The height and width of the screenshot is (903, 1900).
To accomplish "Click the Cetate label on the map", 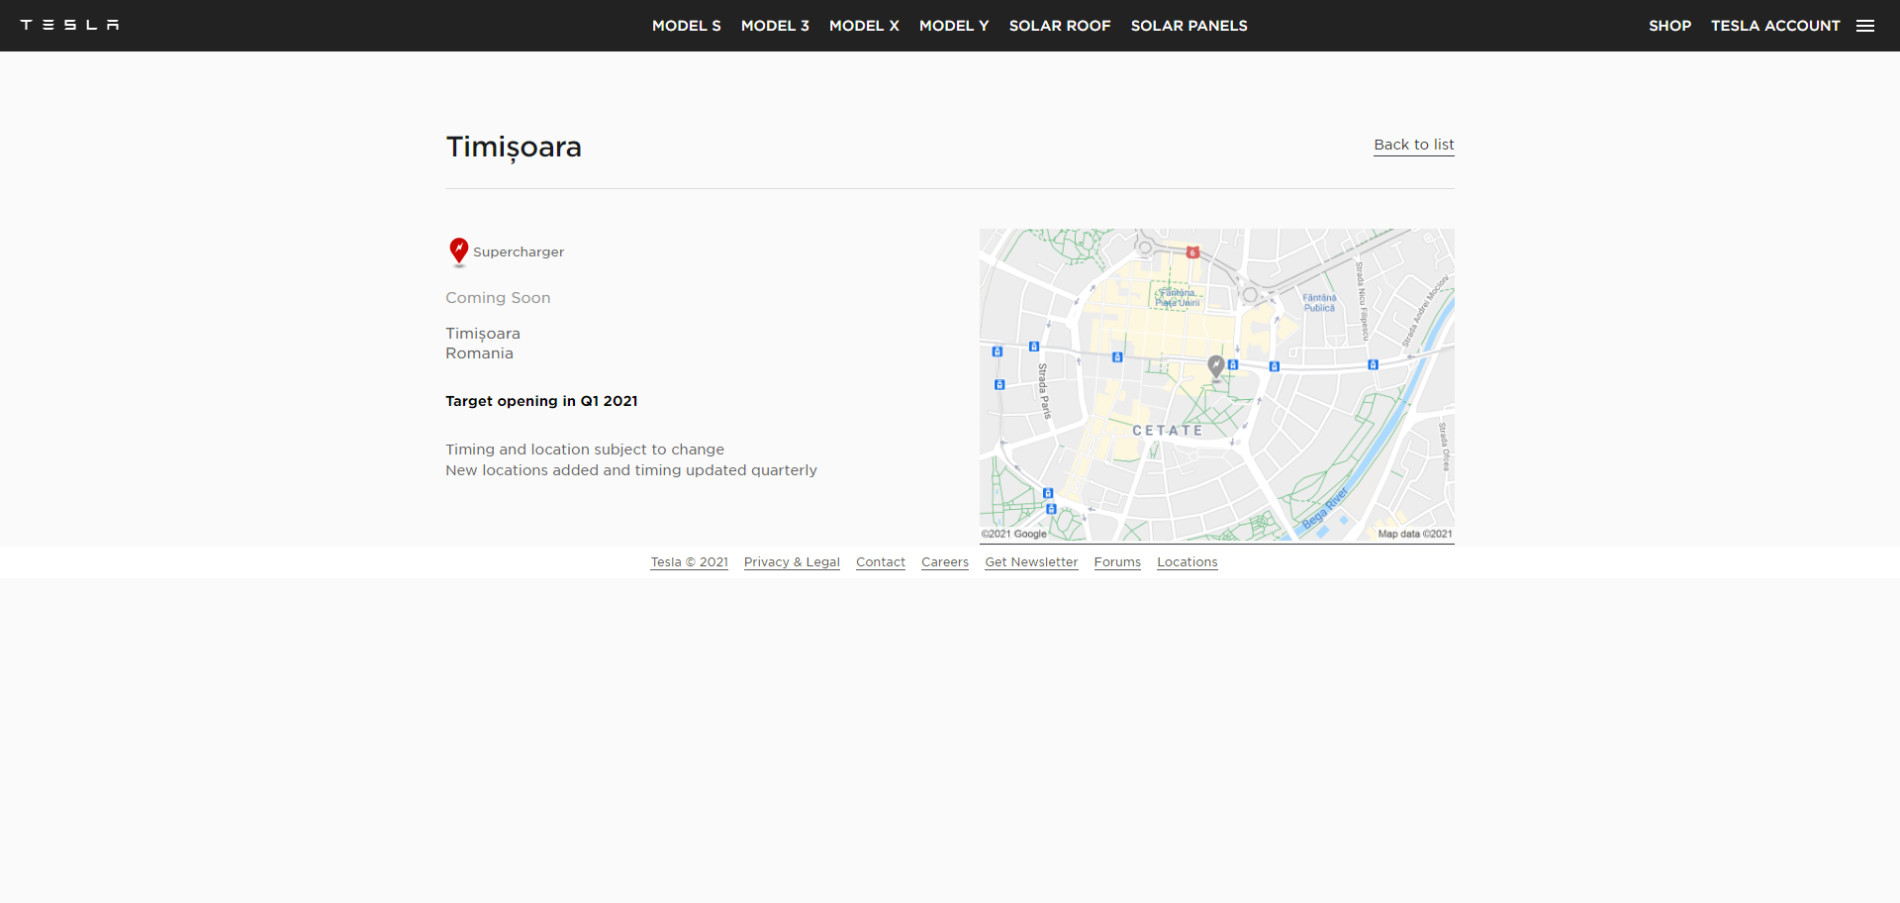I will click(1167, 431).
